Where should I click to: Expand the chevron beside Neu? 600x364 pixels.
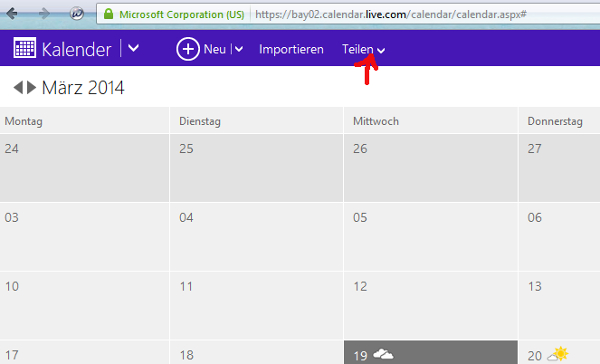point(239,49)
